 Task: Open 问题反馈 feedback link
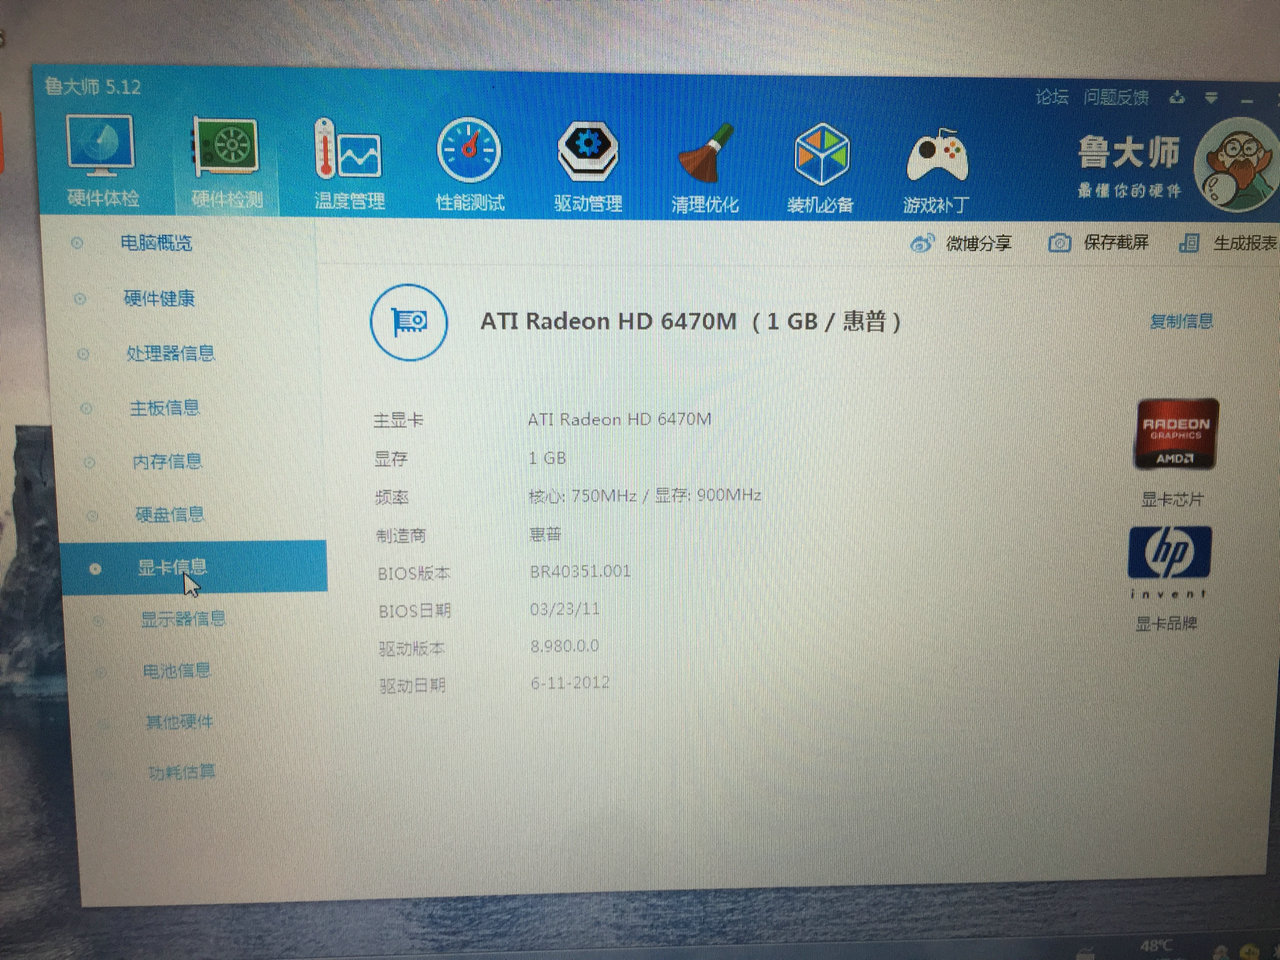1116,97
